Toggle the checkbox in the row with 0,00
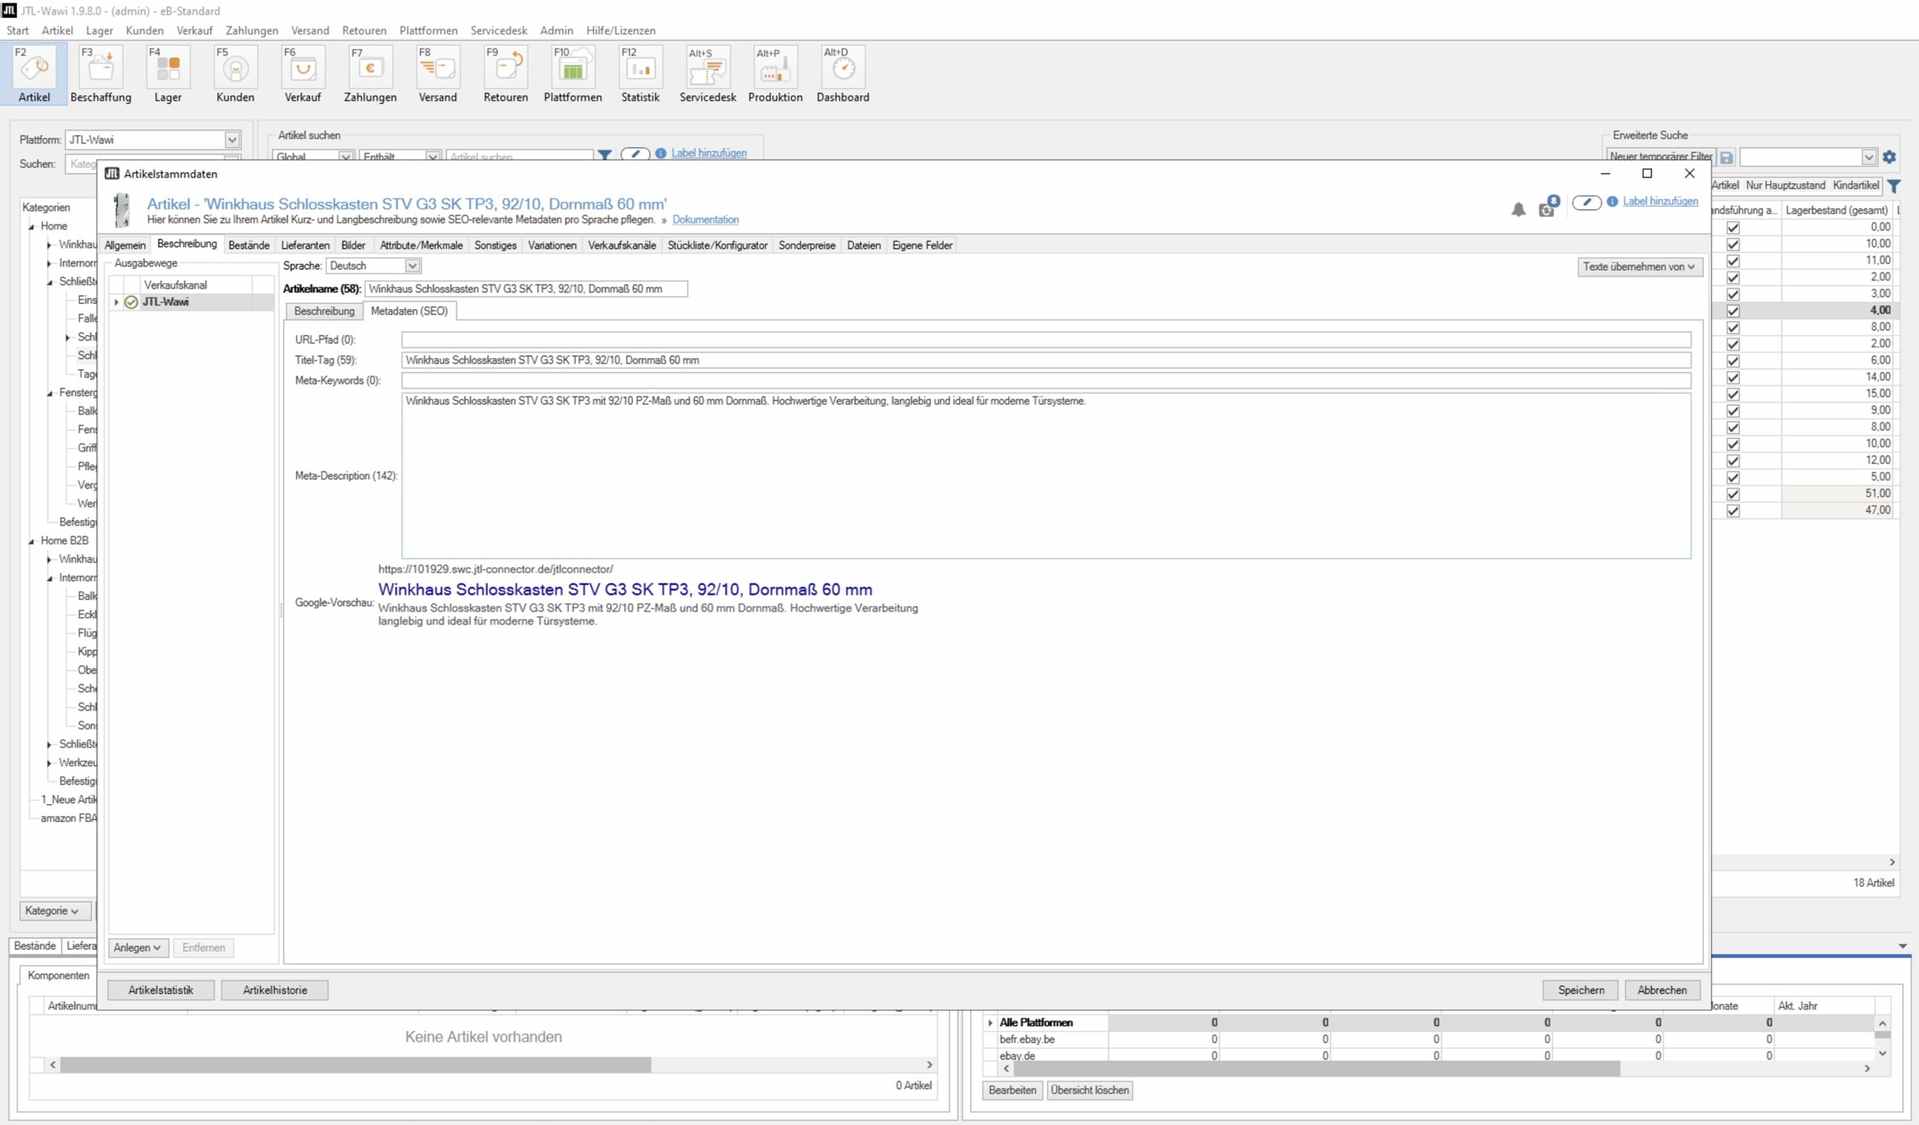 (1733, 227)
